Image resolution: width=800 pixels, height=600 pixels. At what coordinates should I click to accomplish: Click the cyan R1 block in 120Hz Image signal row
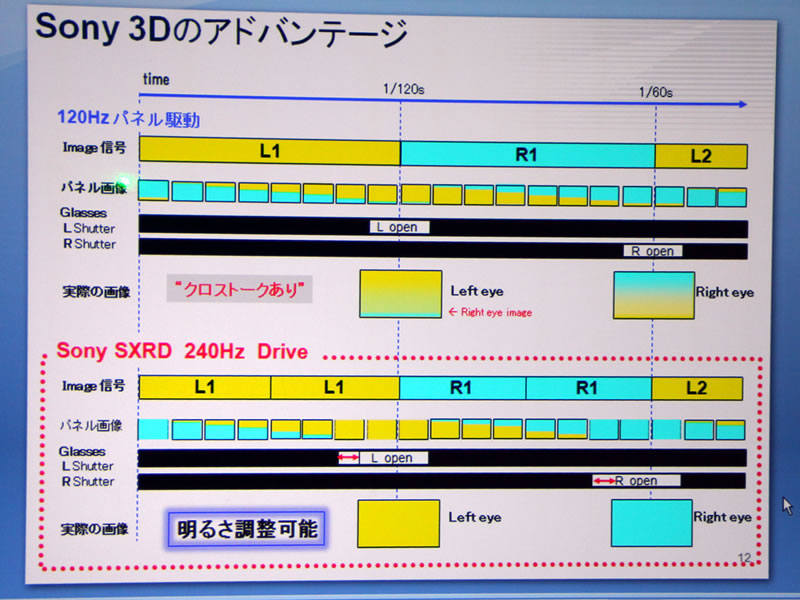pyautogui.click(x=528, y=155)
